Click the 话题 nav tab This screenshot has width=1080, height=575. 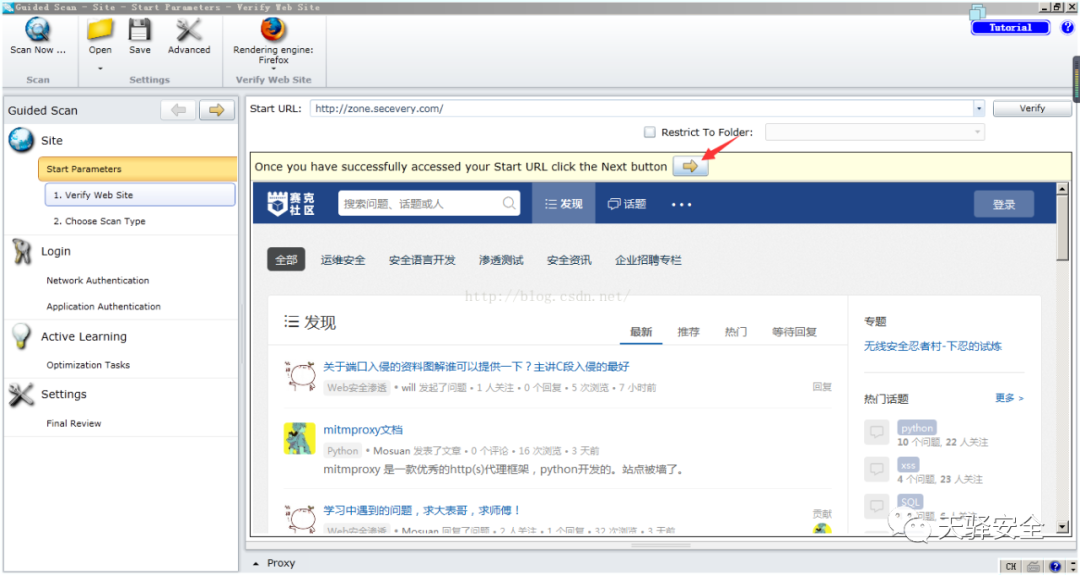627,204
